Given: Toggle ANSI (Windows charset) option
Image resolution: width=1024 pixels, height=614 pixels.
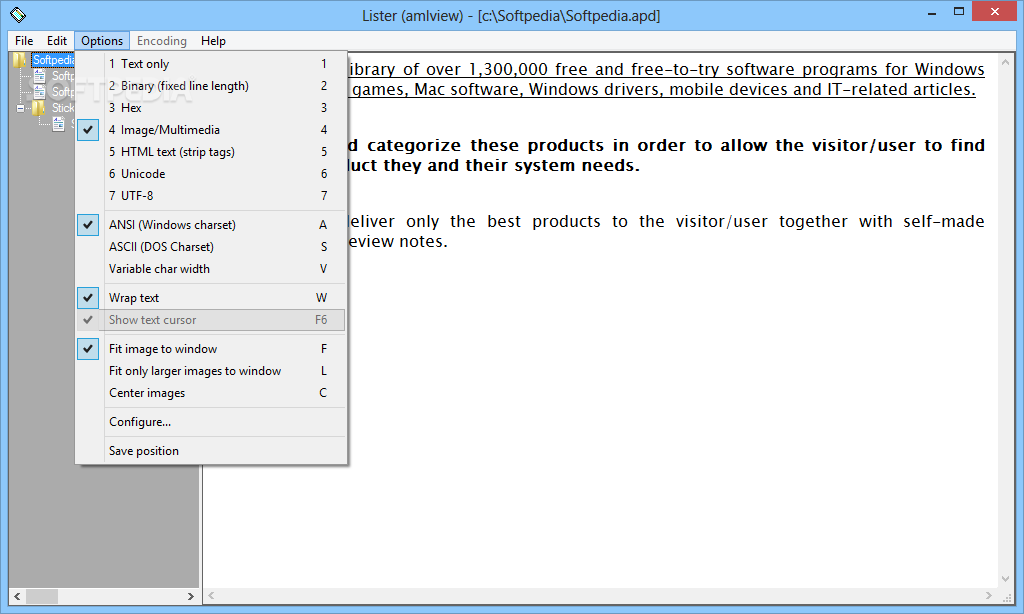Looking at the screenshot, I should (x=211, y=225).
